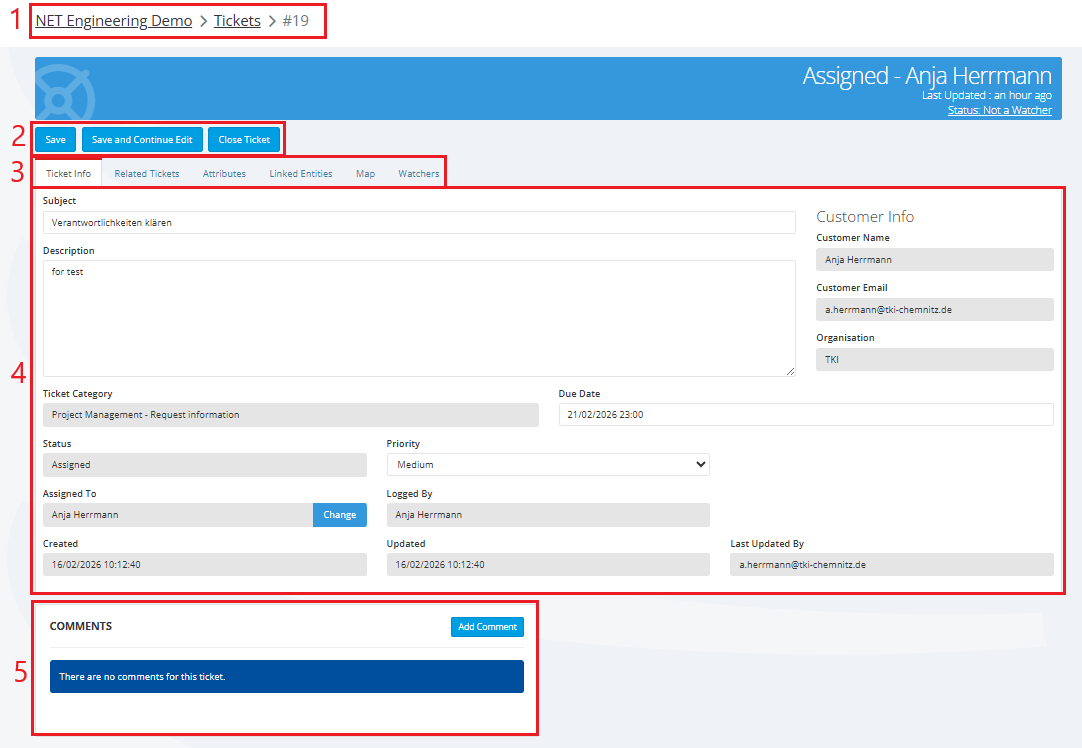Switch to the Related Tickets tab
Viewport: 1082px width, 748px height.
(x=147, y=174)
